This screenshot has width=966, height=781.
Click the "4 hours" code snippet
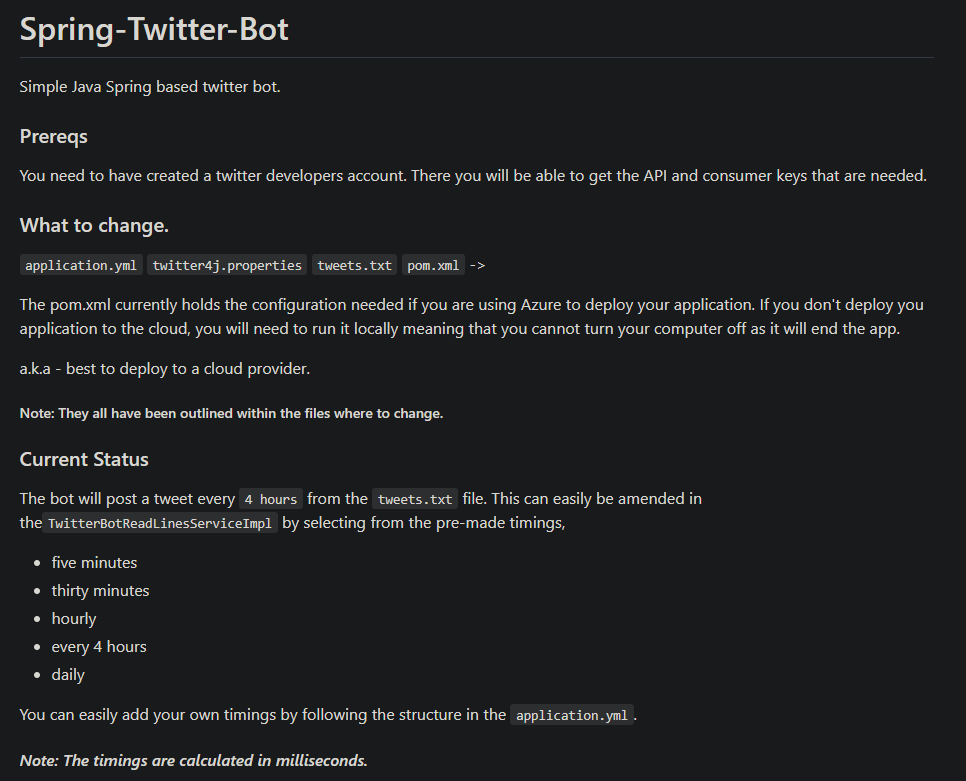point(270,499)
